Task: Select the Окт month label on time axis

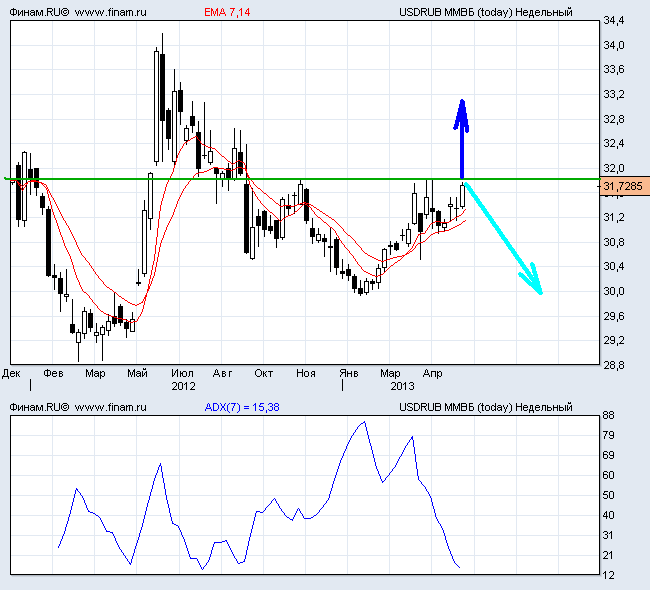Action: pos(263,373)
